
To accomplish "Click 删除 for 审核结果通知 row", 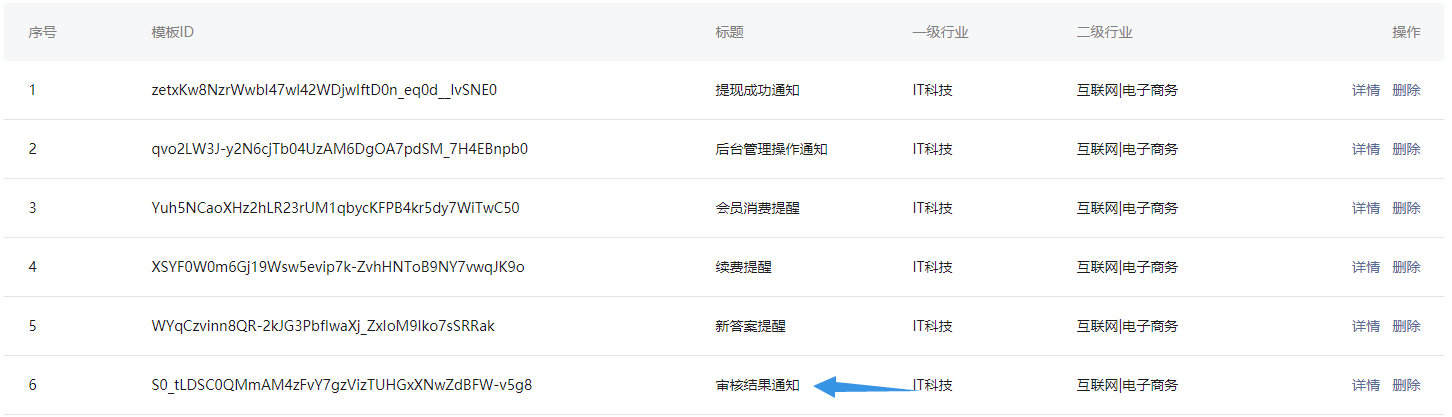I will [1405, 385].
